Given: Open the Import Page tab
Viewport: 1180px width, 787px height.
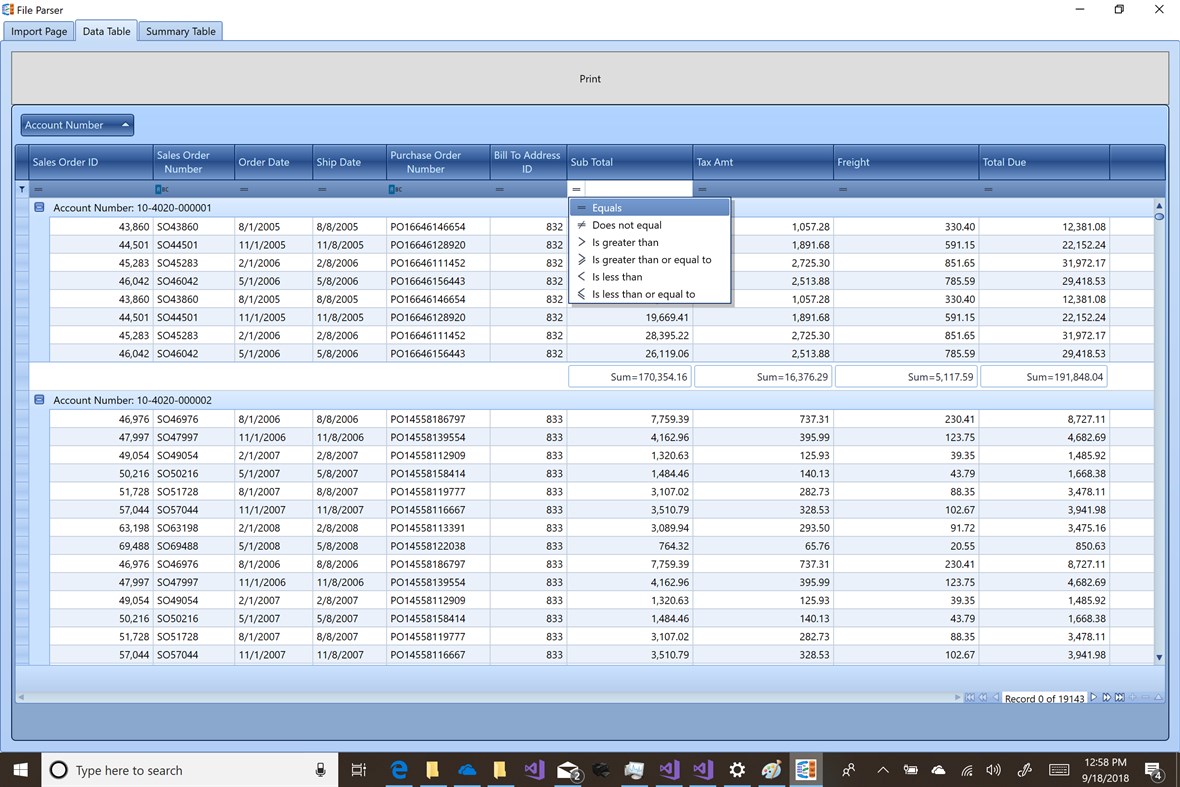Looking at the screenshot, I should tap(39, 31).
